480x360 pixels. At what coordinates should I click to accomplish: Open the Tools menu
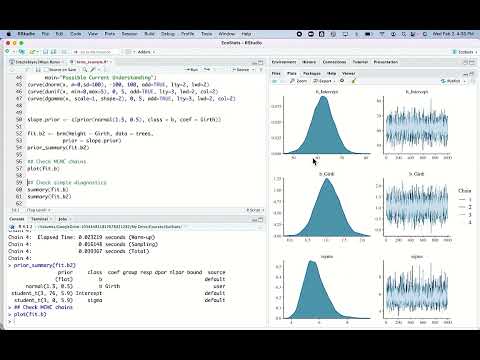pos(207,34)
